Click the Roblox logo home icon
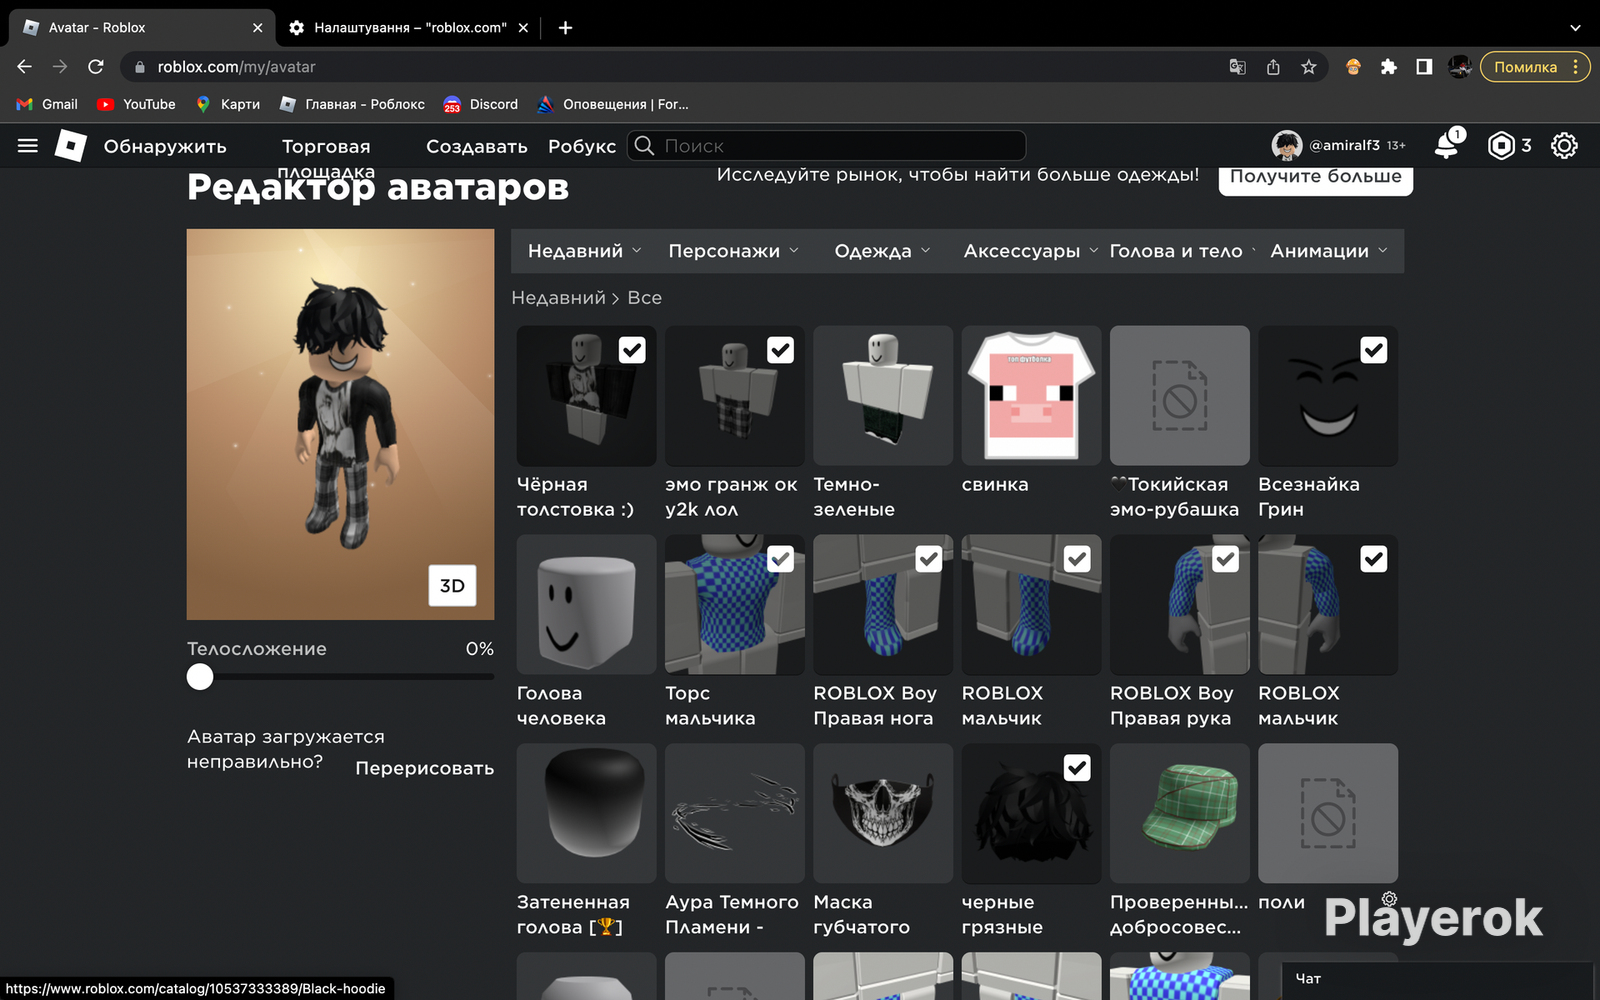 pos(70,146)
